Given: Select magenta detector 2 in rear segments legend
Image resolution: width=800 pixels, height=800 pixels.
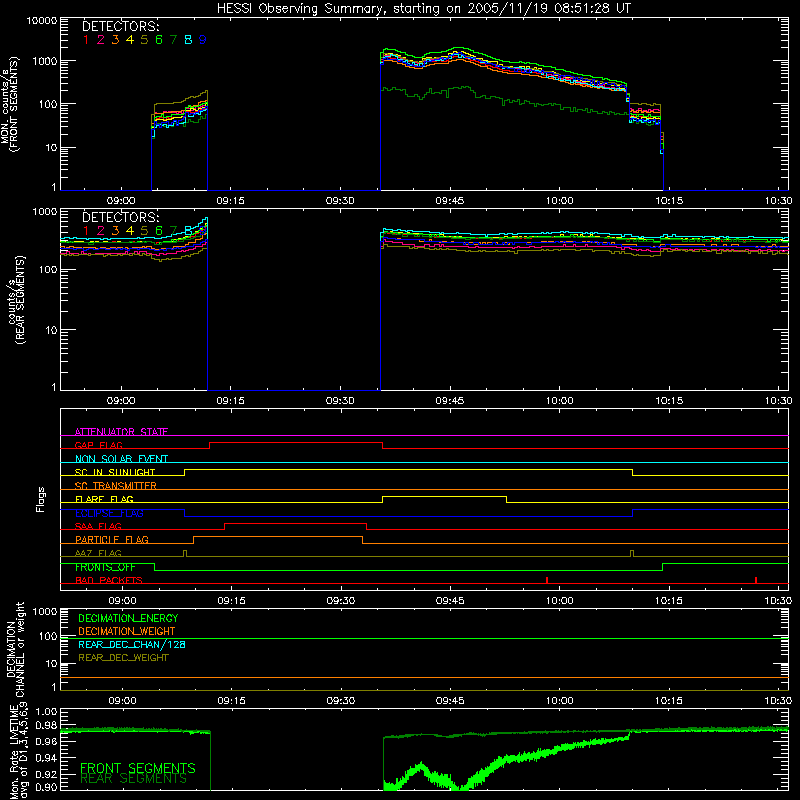Looking at the screenshot, I should 101,231.
